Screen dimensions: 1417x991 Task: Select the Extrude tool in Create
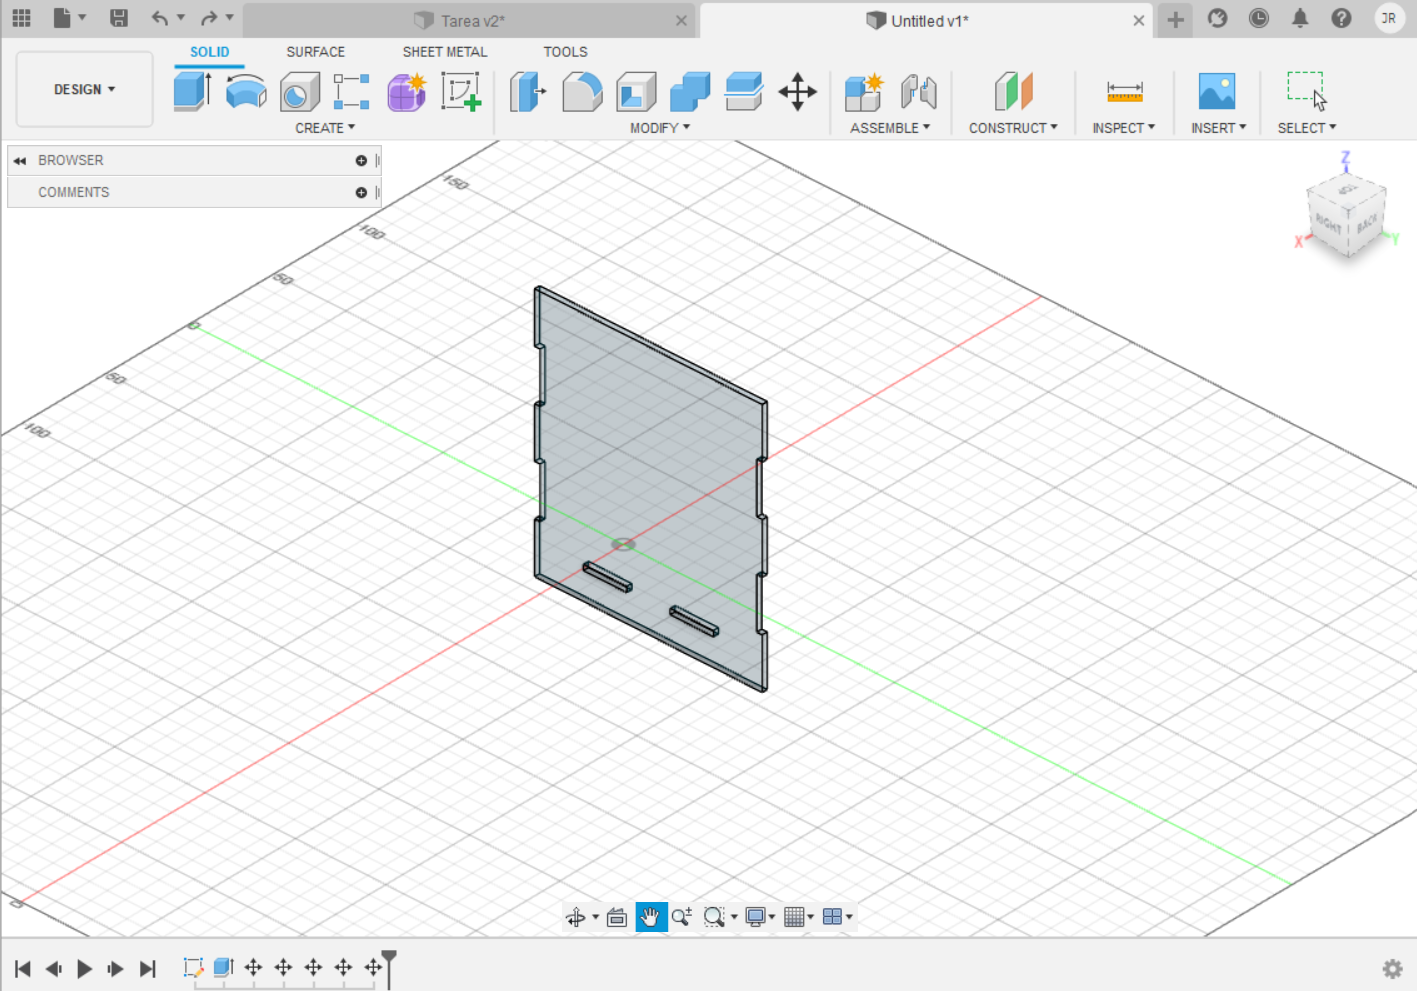192,91
